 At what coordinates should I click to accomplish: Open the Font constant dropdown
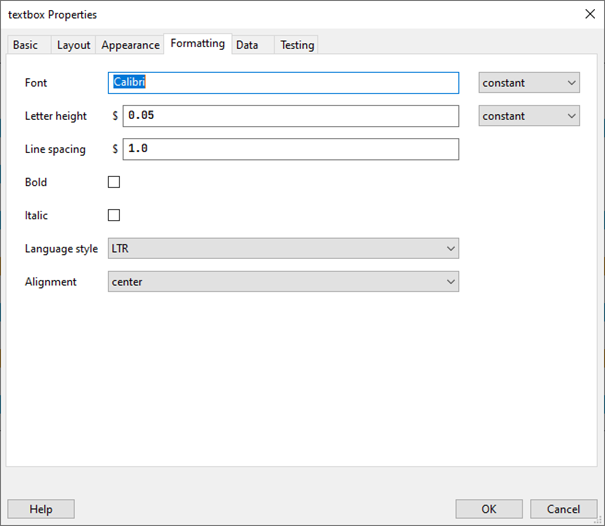(x=529, y=83)
